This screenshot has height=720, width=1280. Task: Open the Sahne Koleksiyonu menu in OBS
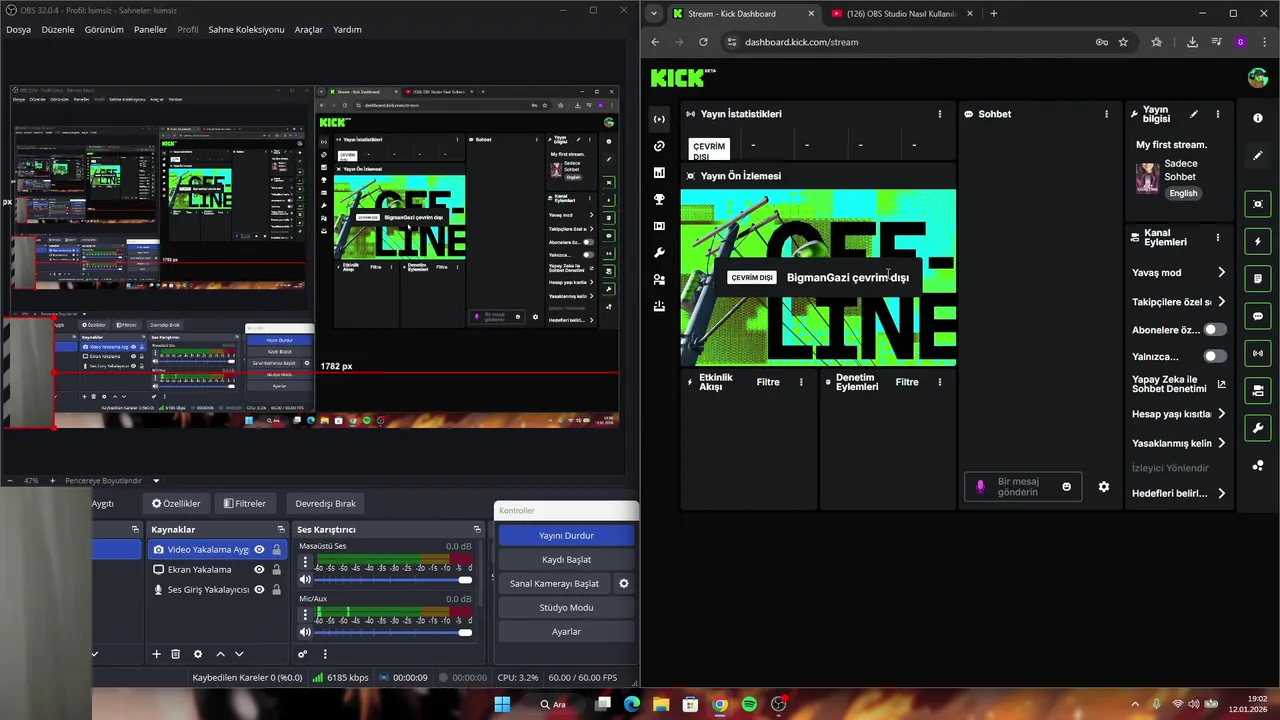(x=246, y=30)
